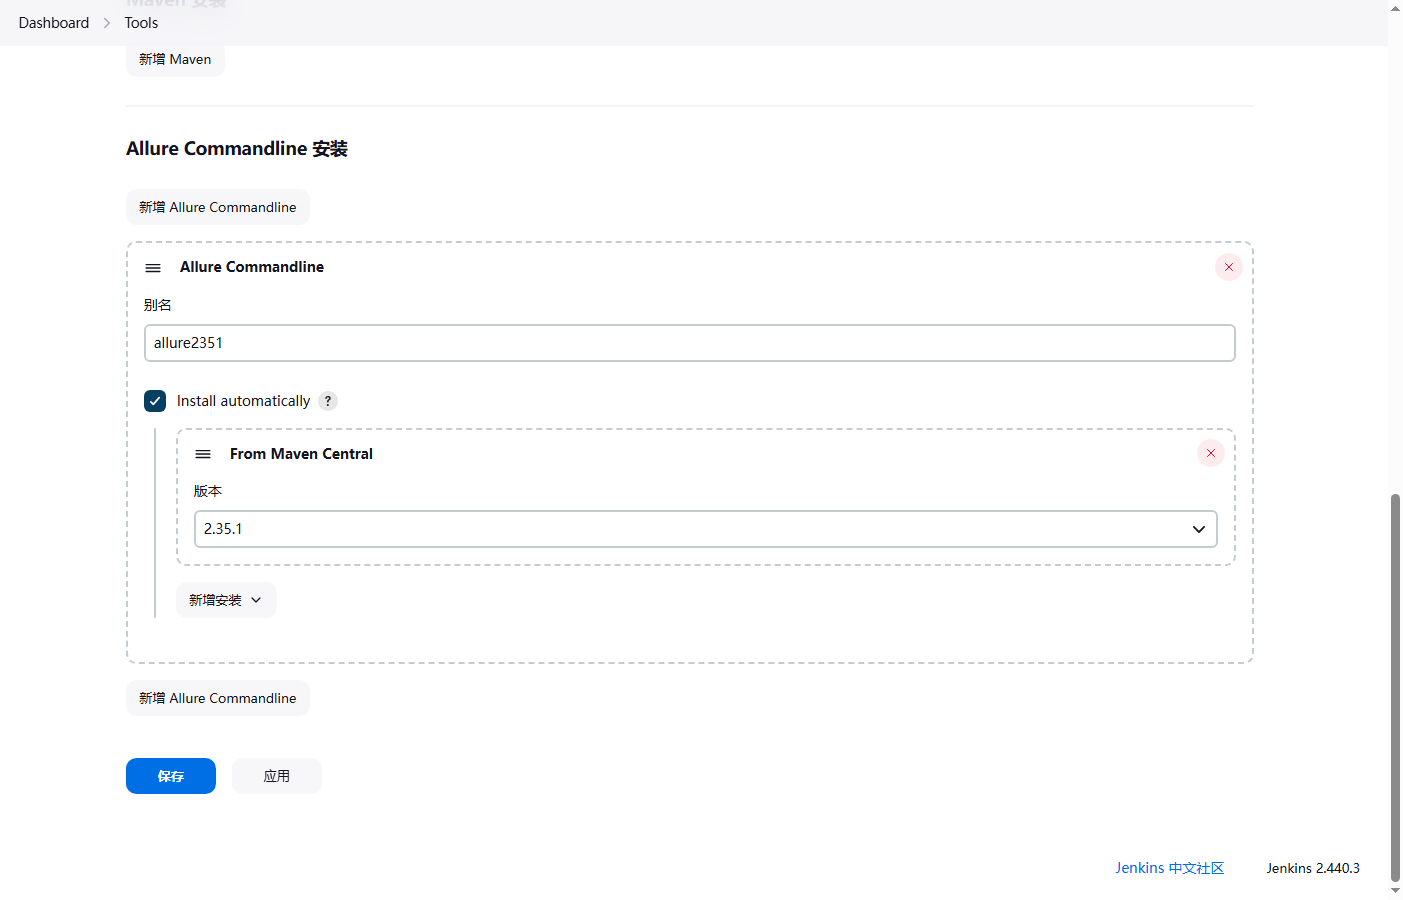
Task: Click the scrollbar down arrow
Action: click(1395, 891)
